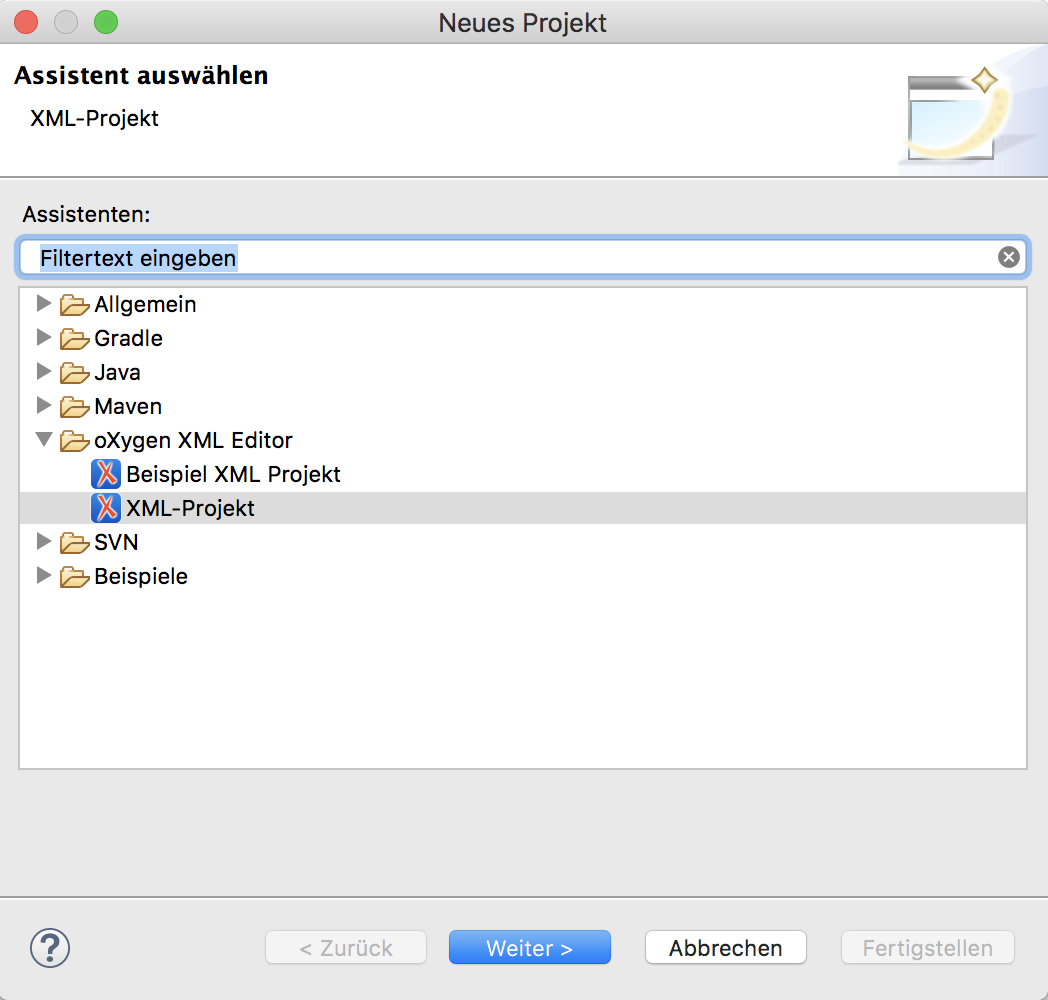The width and height of the screenshot is (1048, 1000).
Task: Select the Beispiel XML Projekt entry
Action: tap(233, 474)
